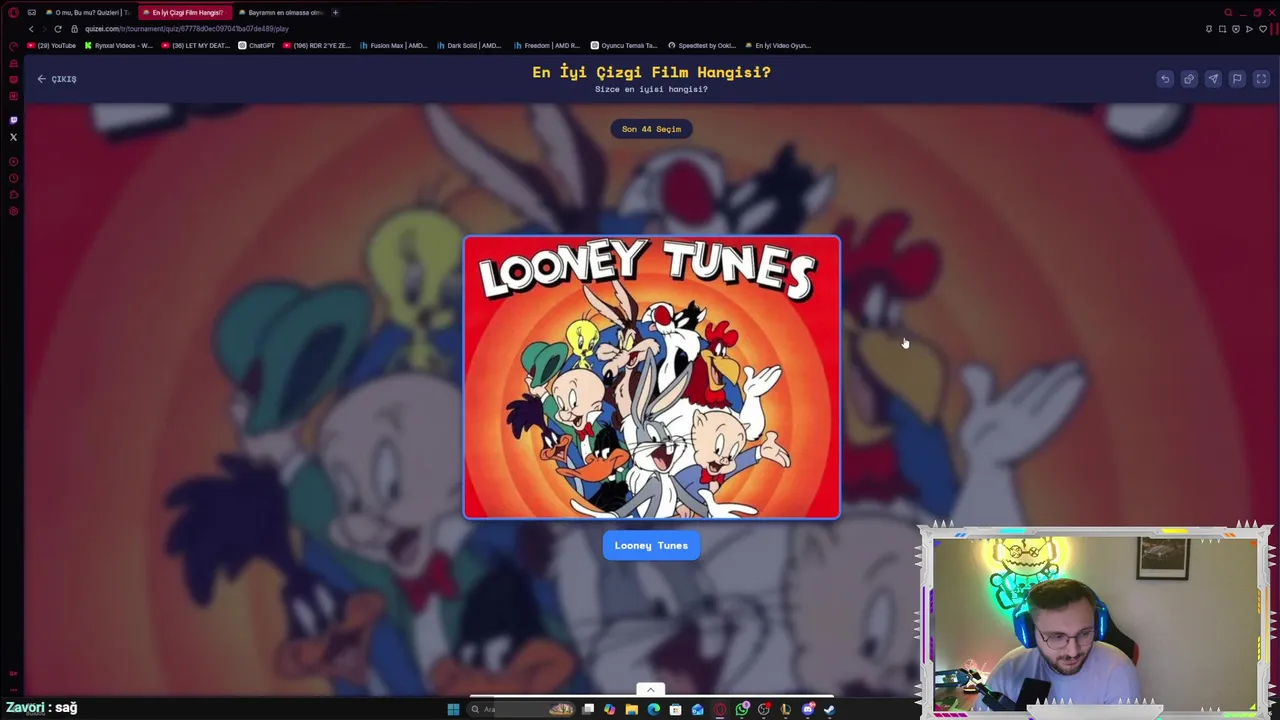Viewport: 1280px width, 720px height.
Task: Switch to 'O mu, Bu mu? Quizleri' tab
Action: click(x=87, y=12)
